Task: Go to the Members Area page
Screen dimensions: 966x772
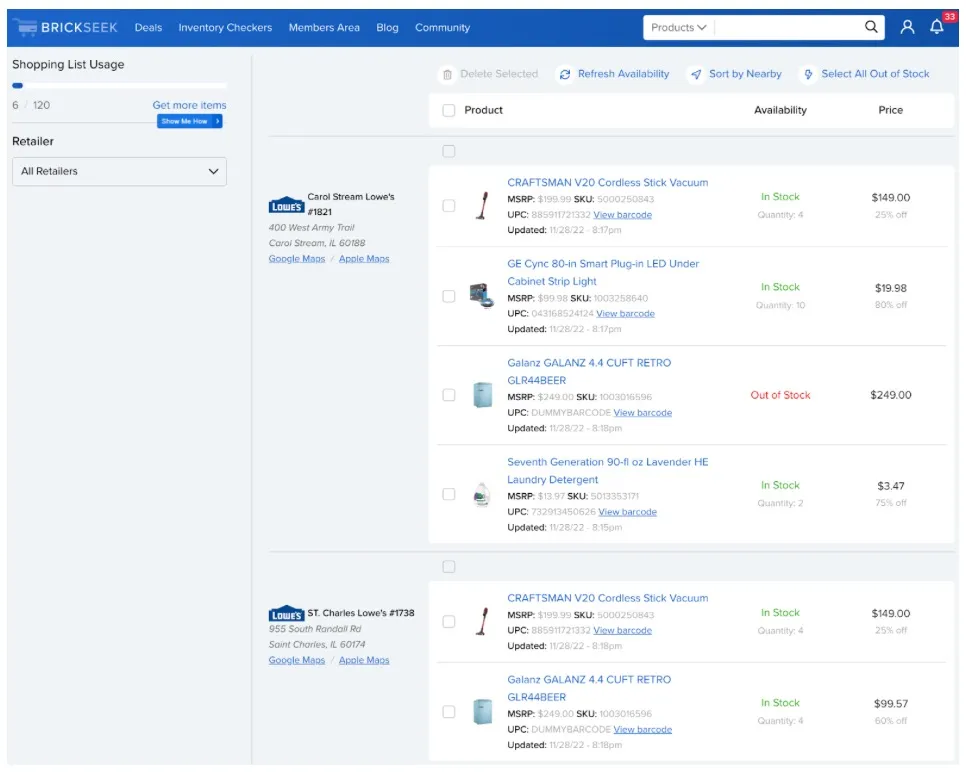Action: (324, 27)
